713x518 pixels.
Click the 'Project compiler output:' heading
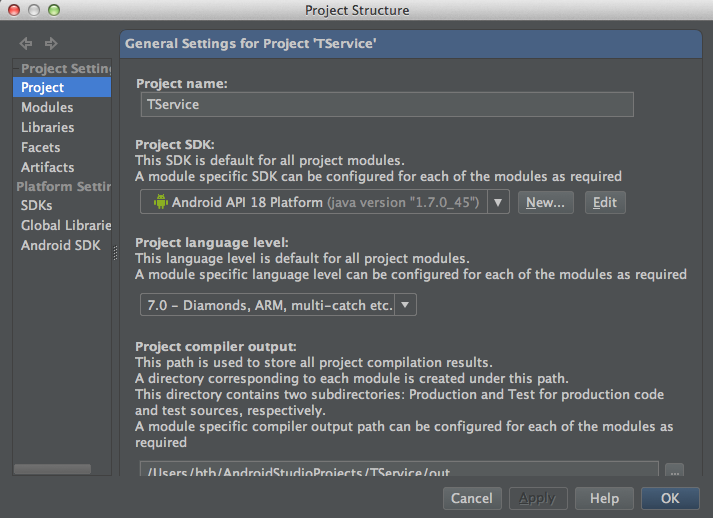point(216,347)
